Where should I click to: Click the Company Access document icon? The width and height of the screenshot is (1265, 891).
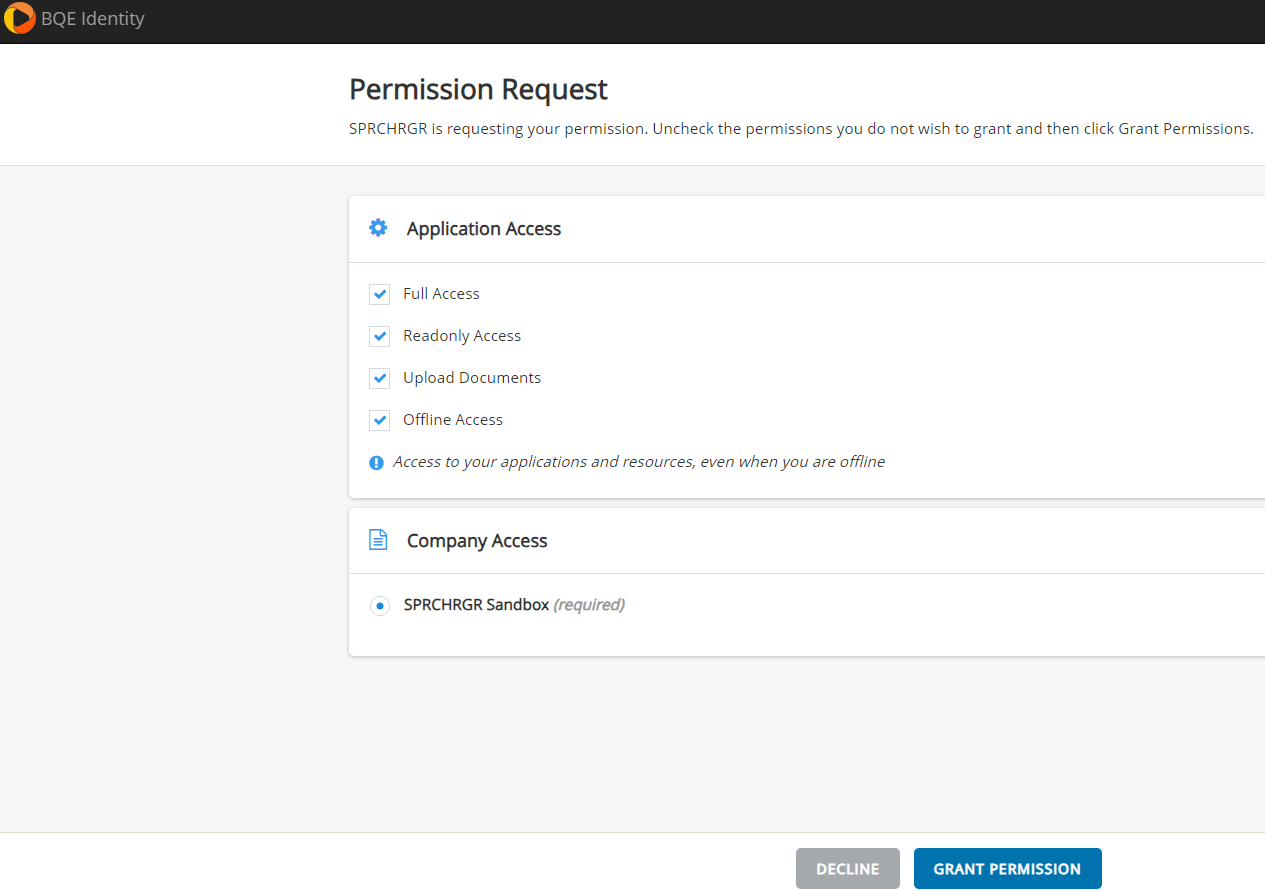[x=378, y=540]
